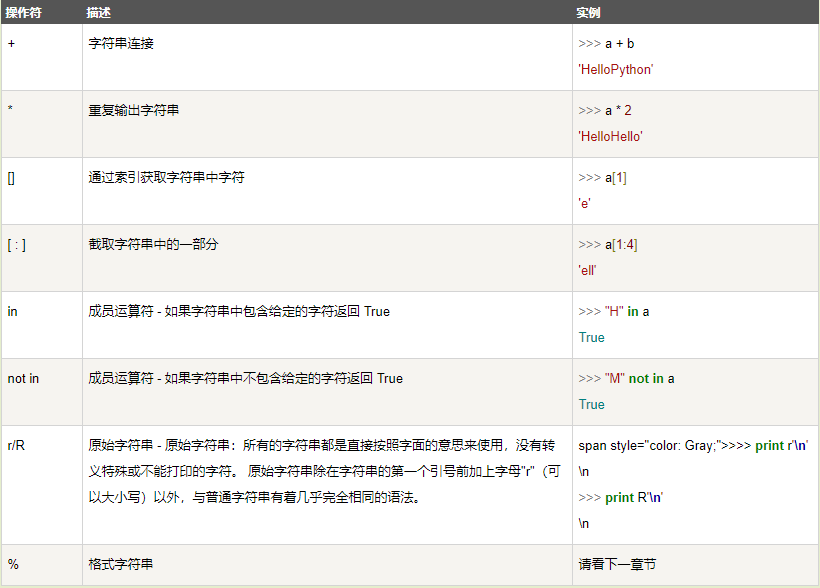Screen dimensions: 820x588
Task: Select the True output below "H" in a
Action: point(591,337)
